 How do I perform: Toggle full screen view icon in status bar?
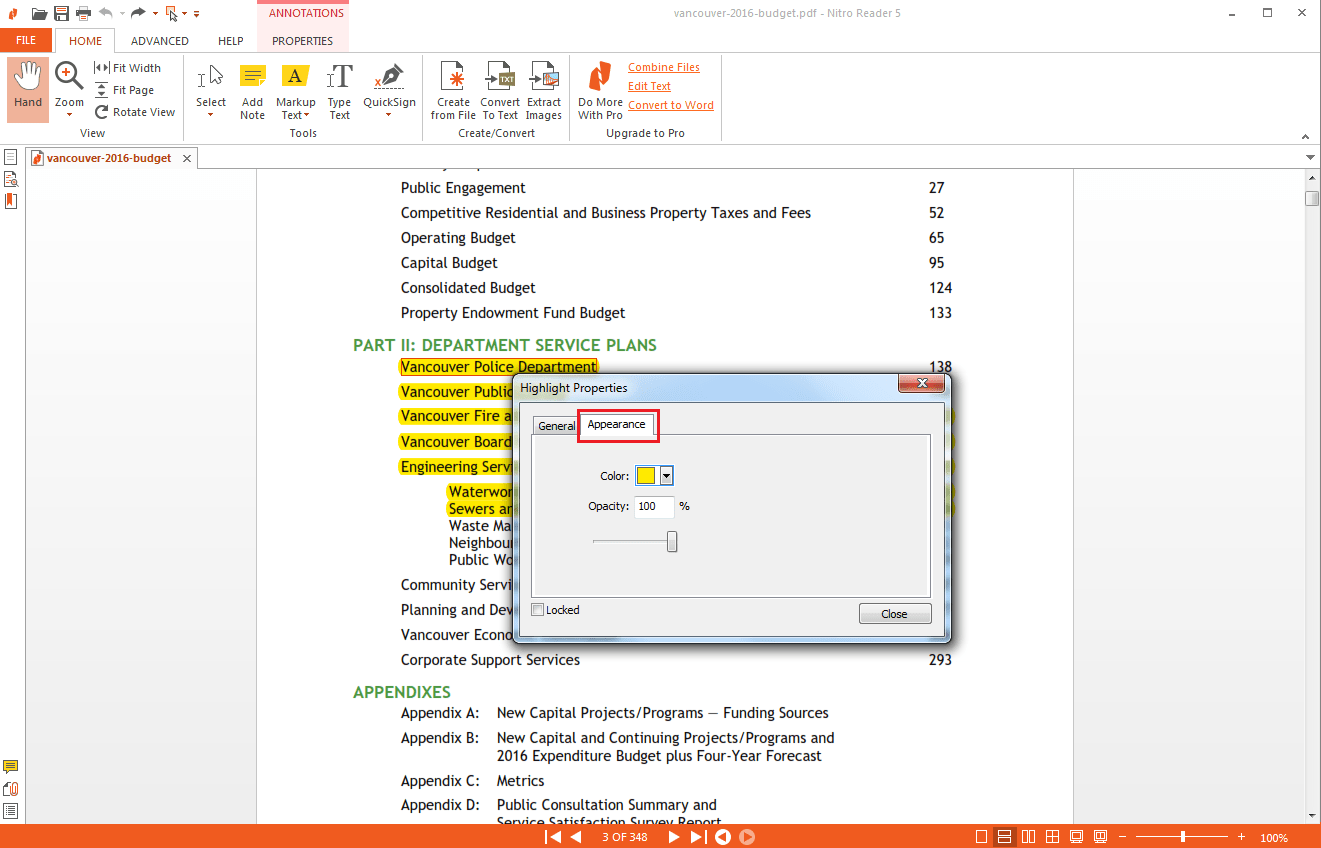point(1077,837)
